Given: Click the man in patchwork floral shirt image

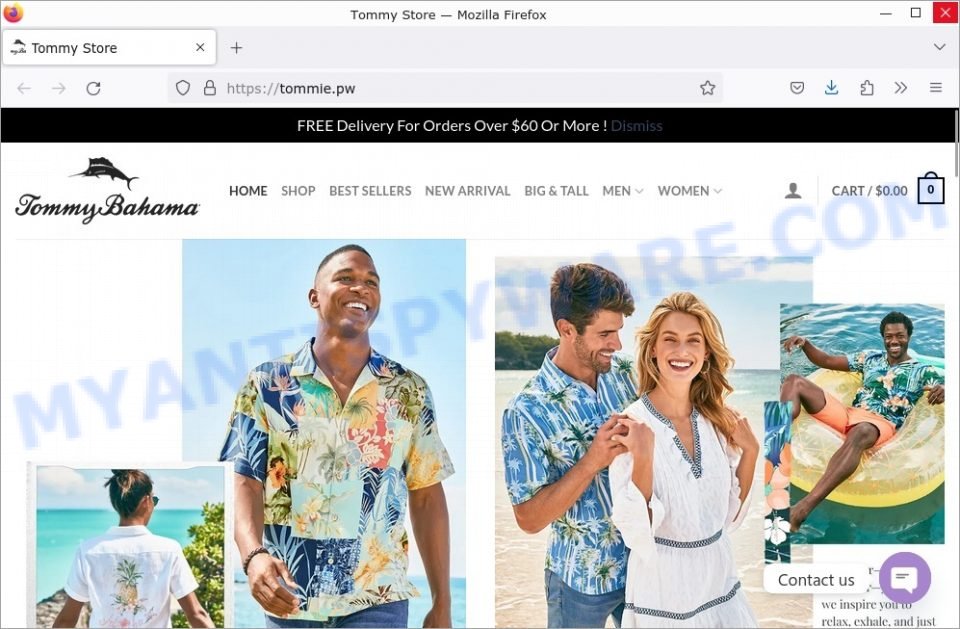Looking at the screenshot, I should click(324, 434).
